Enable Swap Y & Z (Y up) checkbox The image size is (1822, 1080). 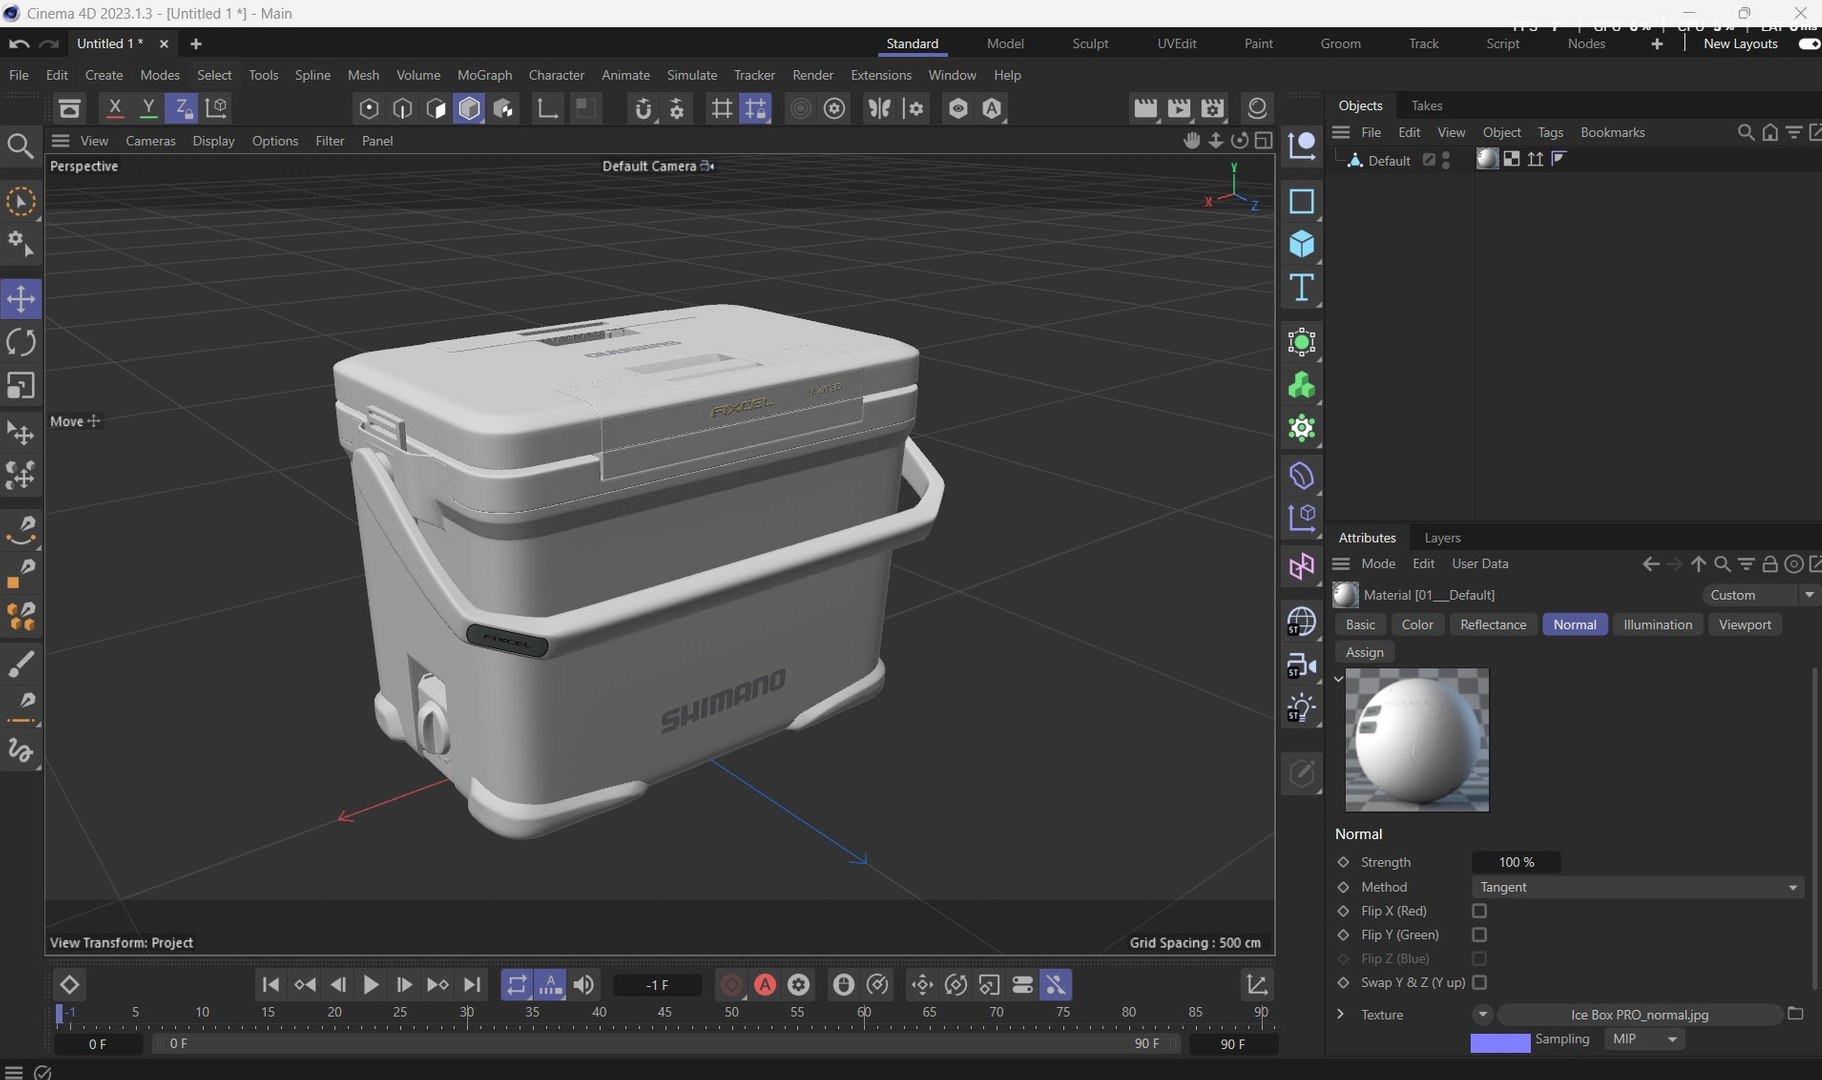click(1479, 982)
